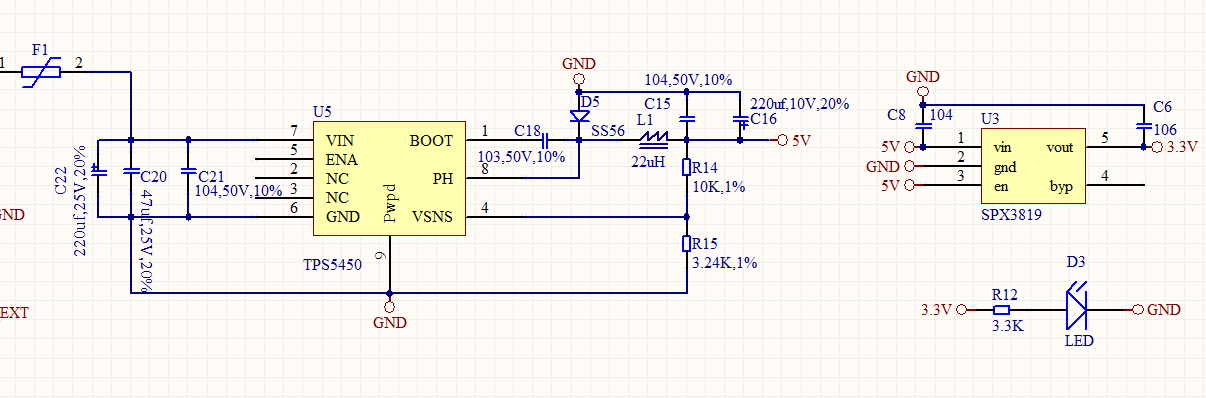
Task: Click the VIN pin label on U5
Action: 340,141
